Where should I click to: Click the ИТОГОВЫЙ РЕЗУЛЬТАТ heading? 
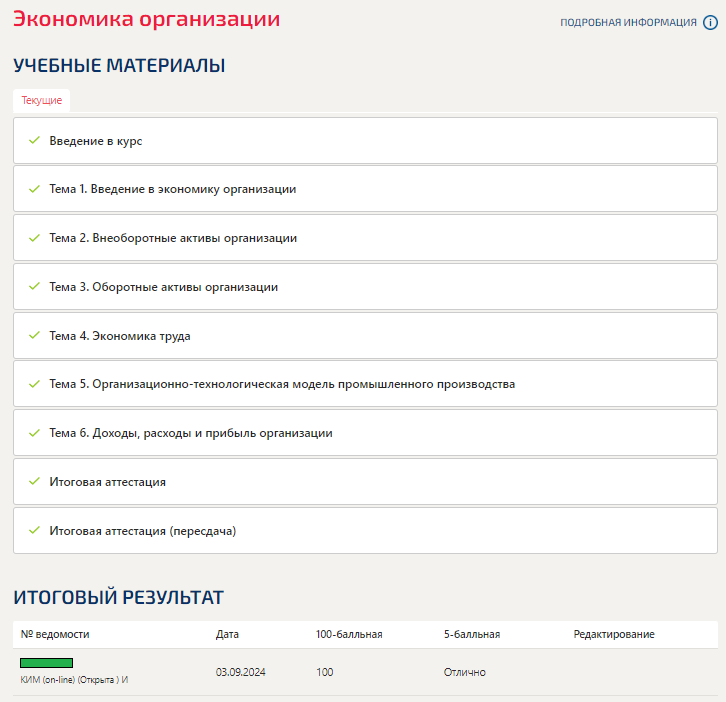tap(119, 597)
